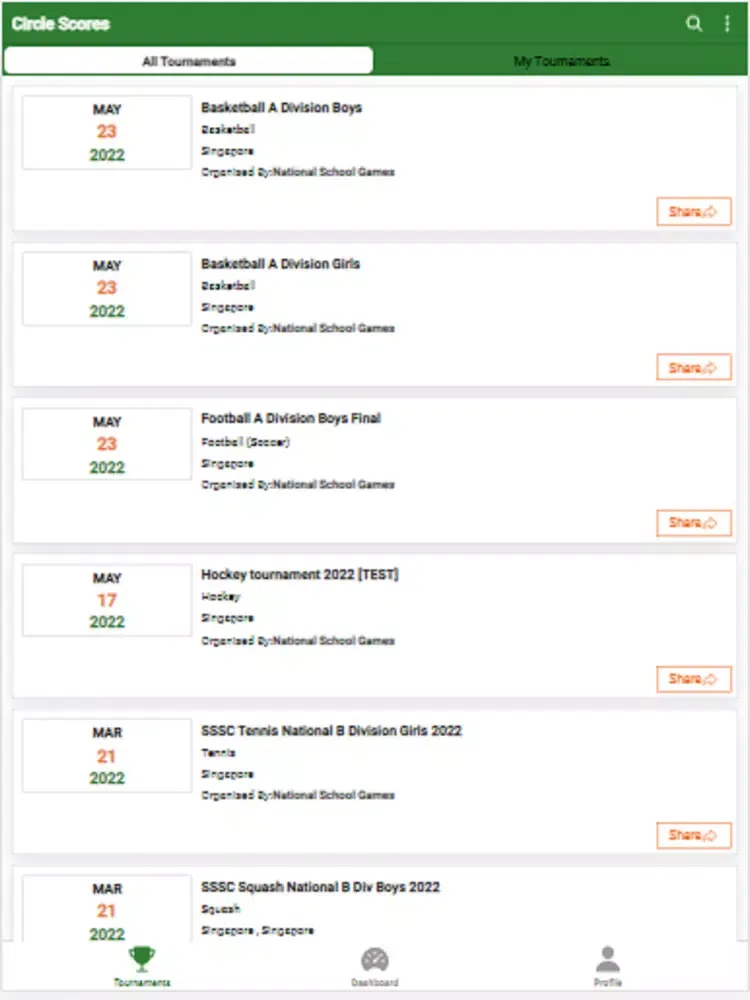Screen dimensions: 750x1000
Task: Share SSSC Tennis National B Division Girls
Action: 694,835
